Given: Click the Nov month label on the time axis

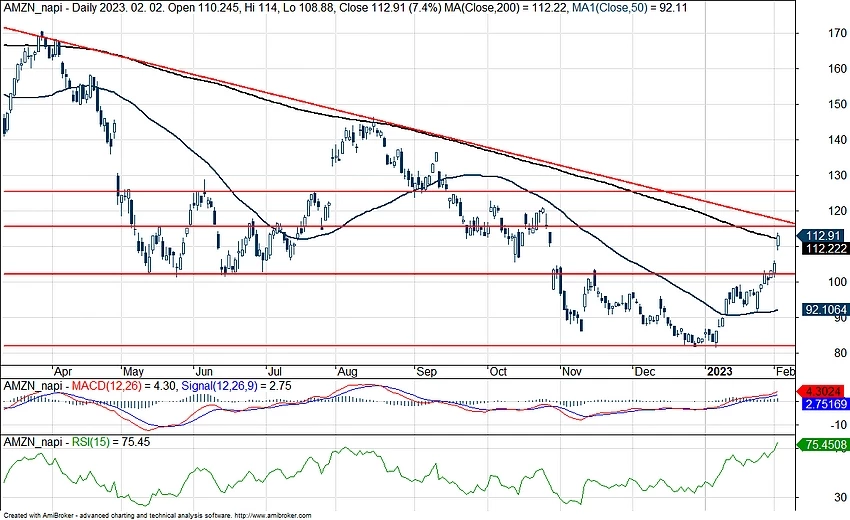Looking at the screenshot, I should (571, 372).
